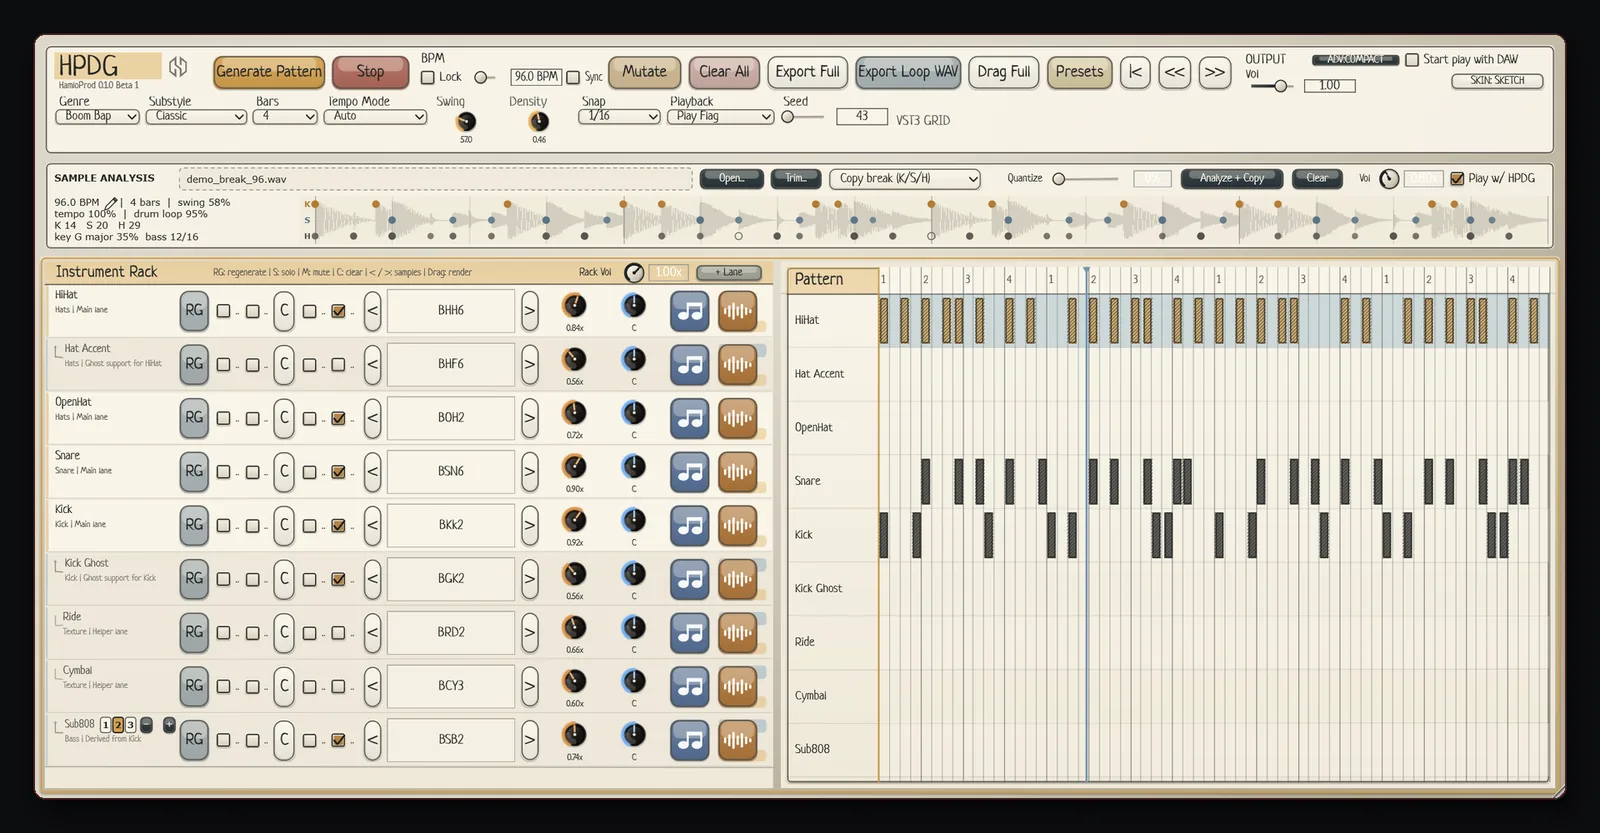Click the pencil icon next to 96.0 BPM
This screenshot has width=1600, height=833.
[111, 203]
